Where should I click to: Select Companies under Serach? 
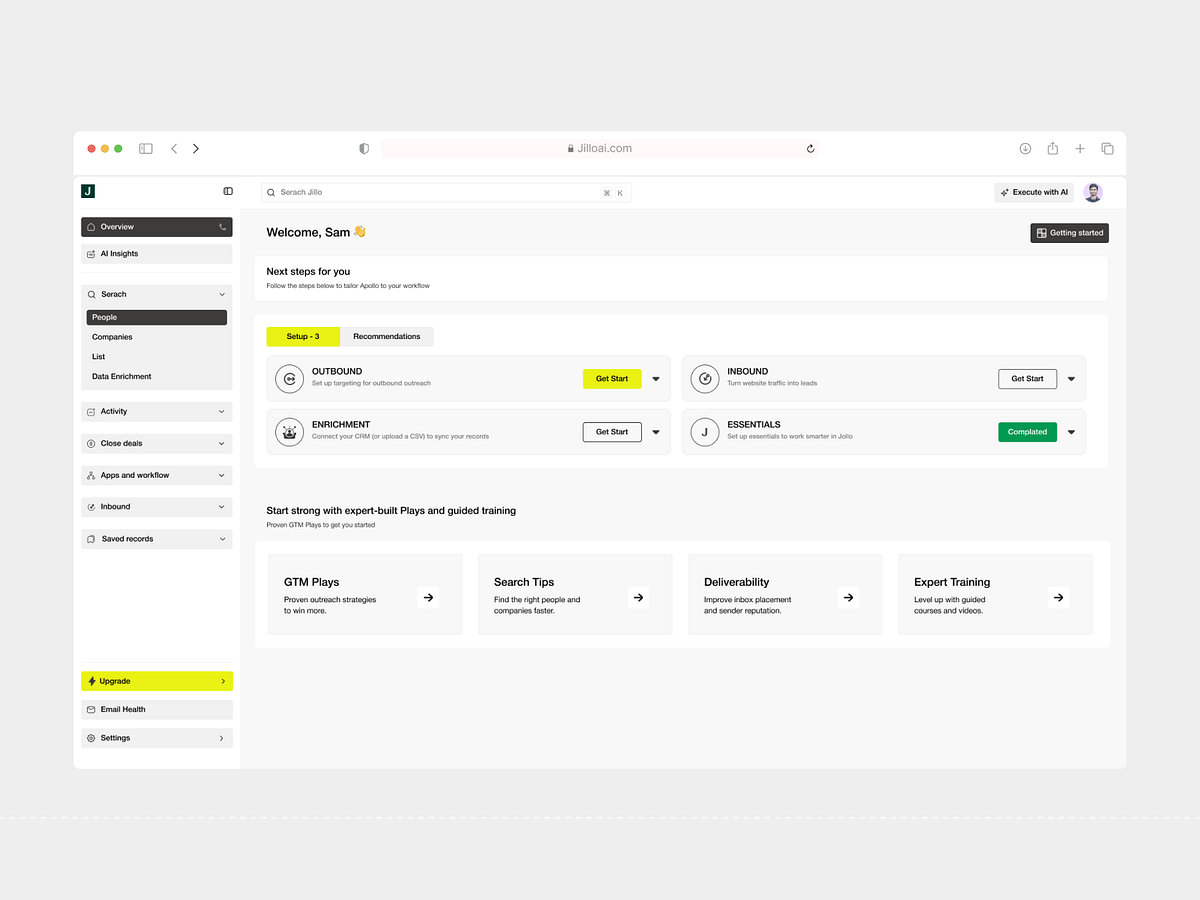tap(112, 337)
